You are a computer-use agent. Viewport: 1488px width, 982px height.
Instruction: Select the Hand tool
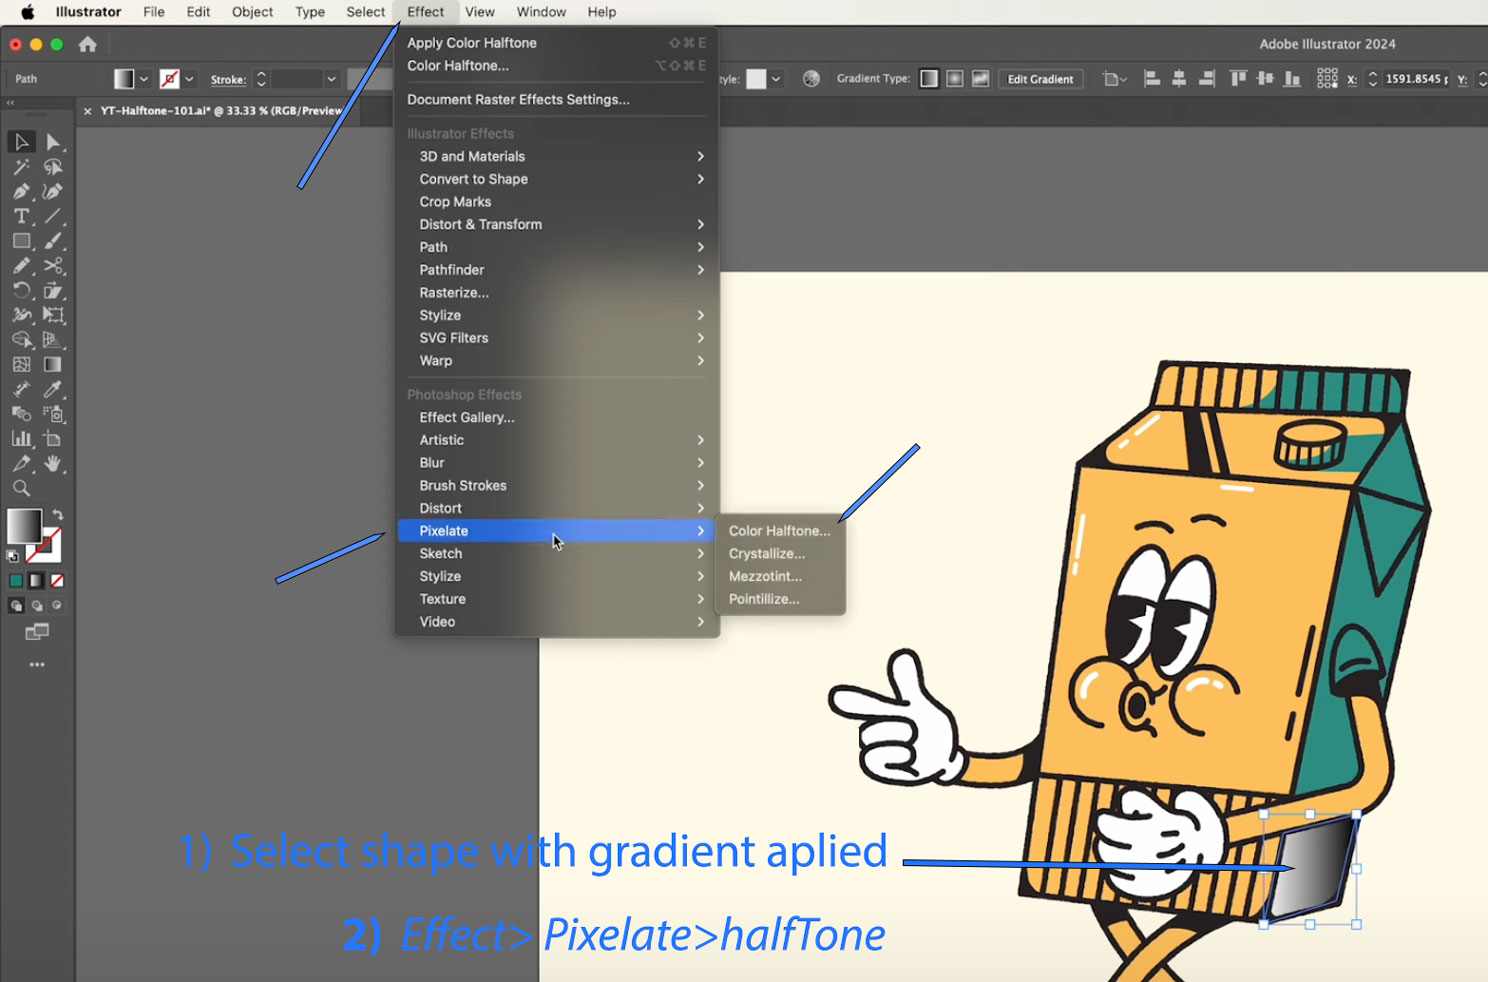tap(53, 464)
